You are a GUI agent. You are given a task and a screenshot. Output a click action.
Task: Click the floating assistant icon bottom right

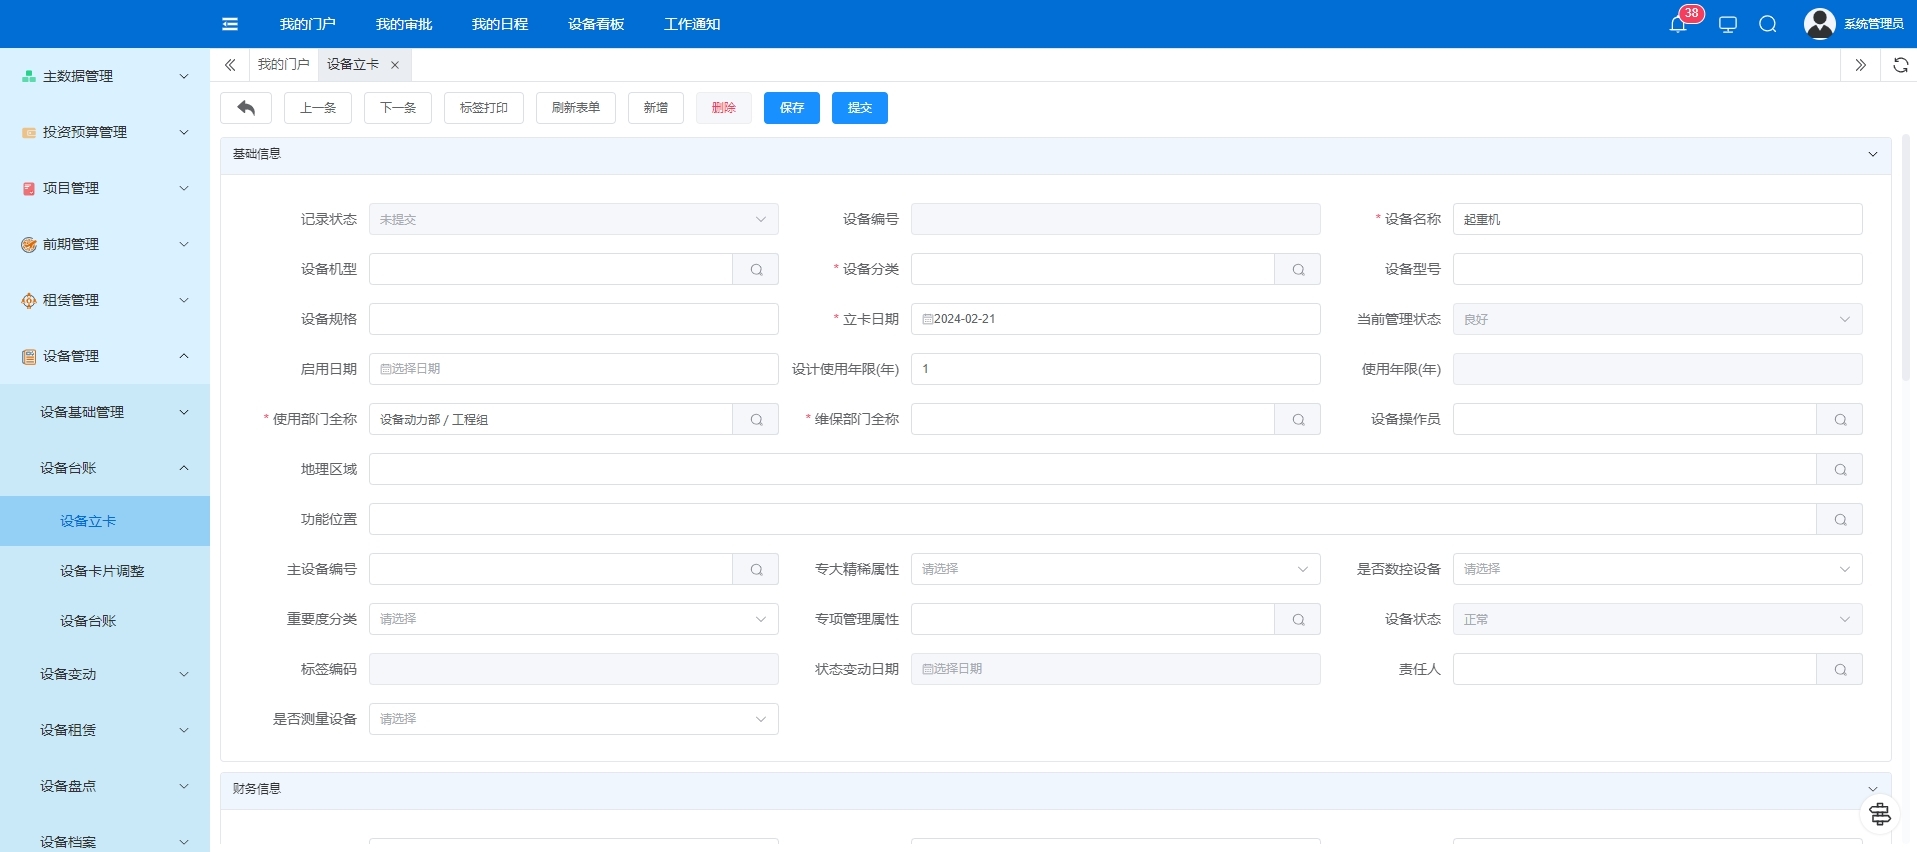(1880, 814)
